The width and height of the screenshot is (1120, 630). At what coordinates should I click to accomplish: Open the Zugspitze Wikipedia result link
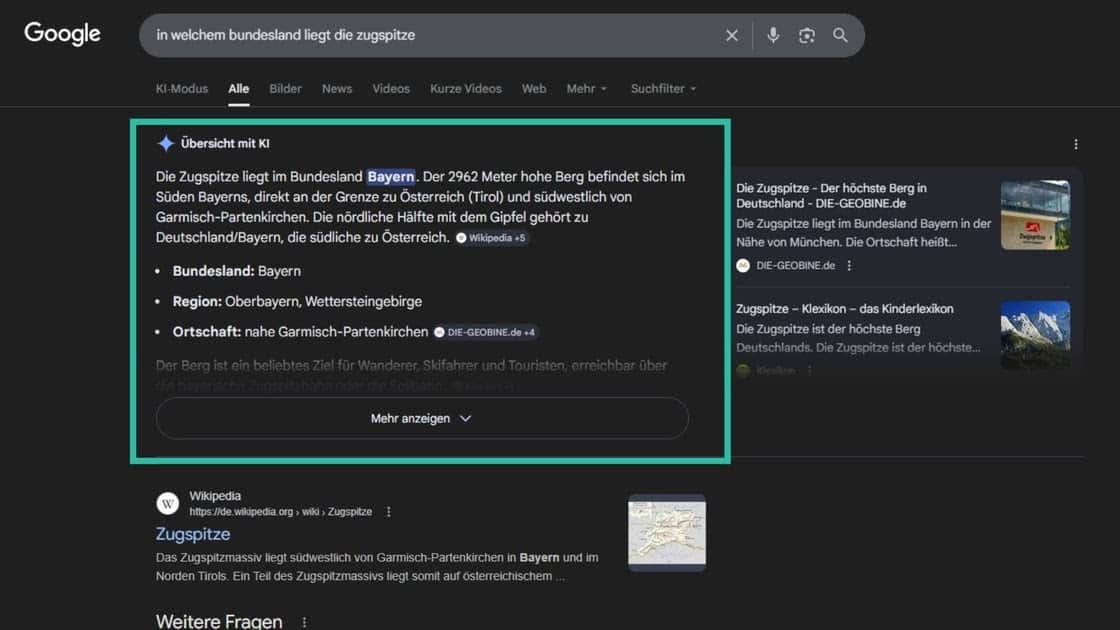click(192, 533)
